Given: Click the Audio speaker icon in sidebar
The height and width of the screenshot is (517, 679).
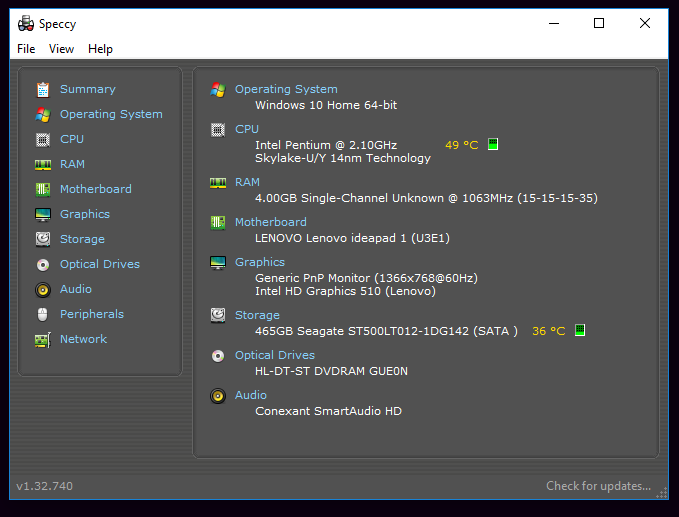Looking at the screenshot, I should [42, 289].
